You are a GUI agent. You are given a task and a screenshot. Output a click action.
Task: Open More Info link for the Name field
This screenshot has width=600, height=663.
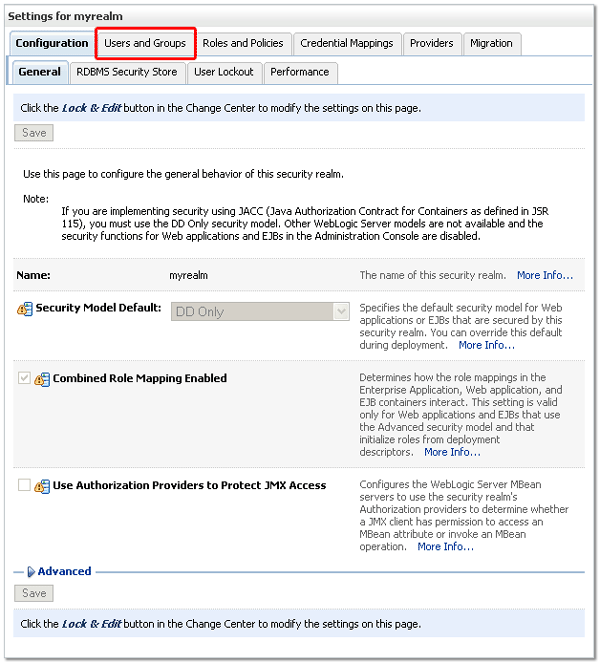point(545,276)
